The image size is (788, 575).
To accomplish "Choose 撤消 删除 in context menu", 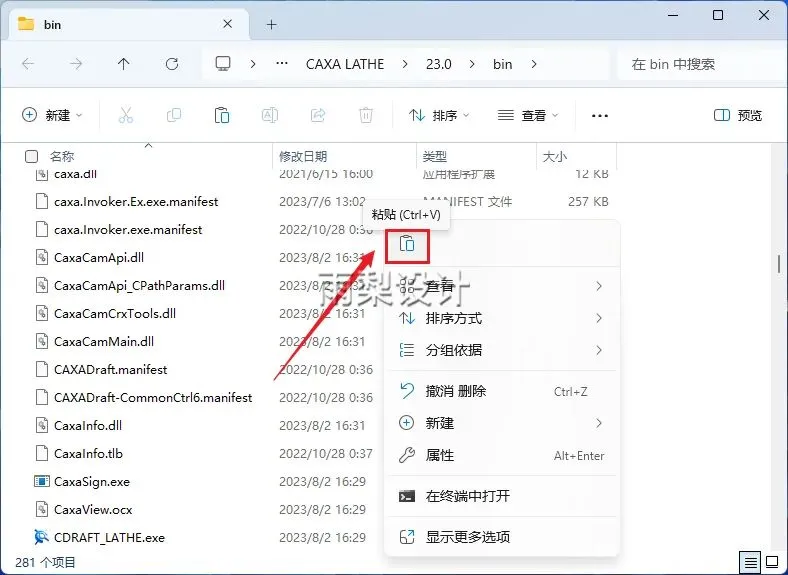I will pos(501,391).
